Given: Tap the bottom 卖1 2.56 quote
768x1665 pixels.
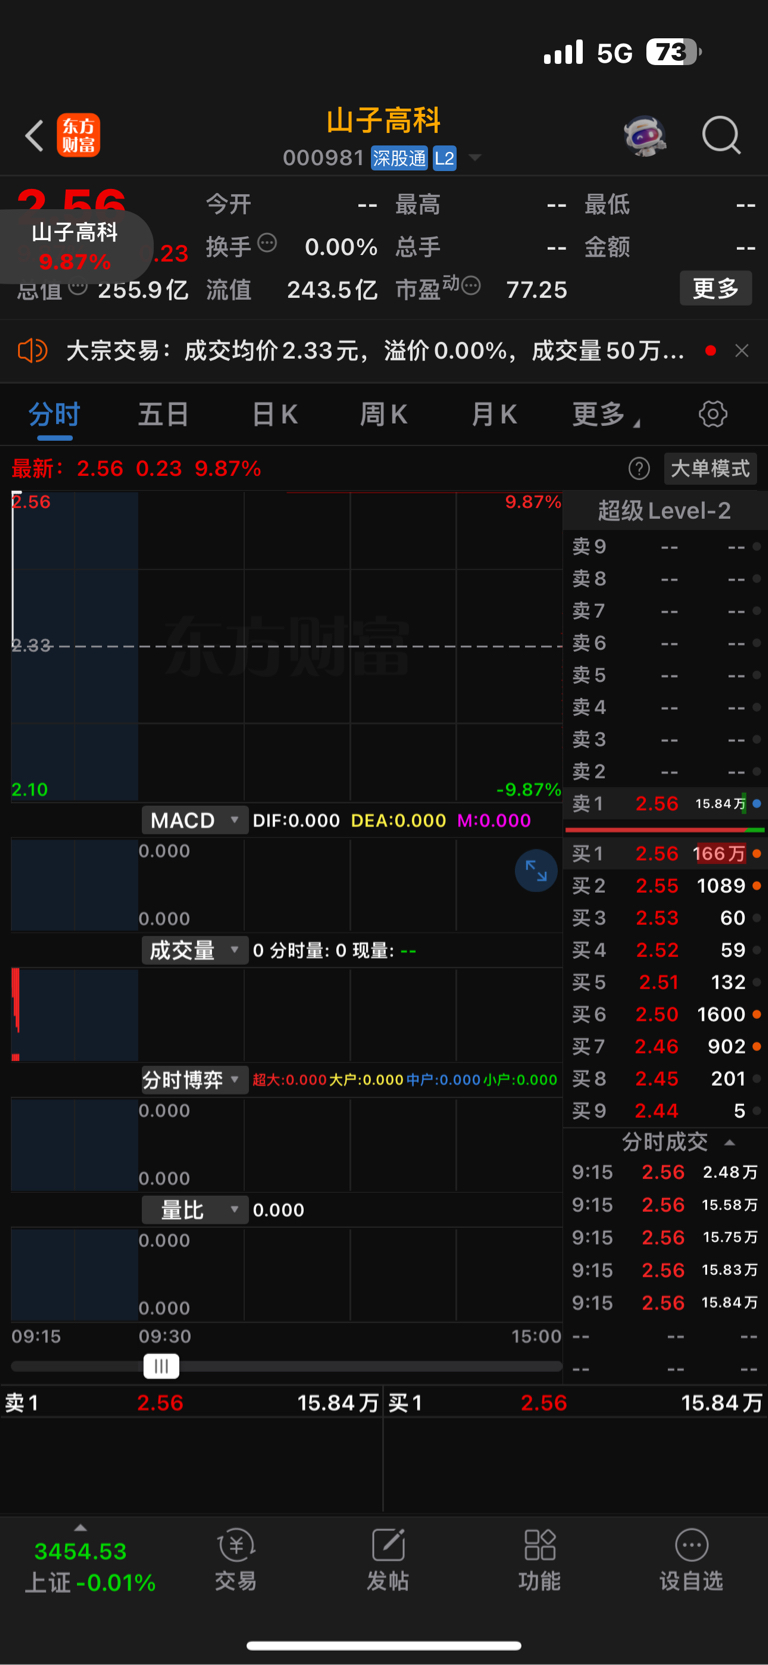Looking at the screenshot, I should pos(191,1403).
